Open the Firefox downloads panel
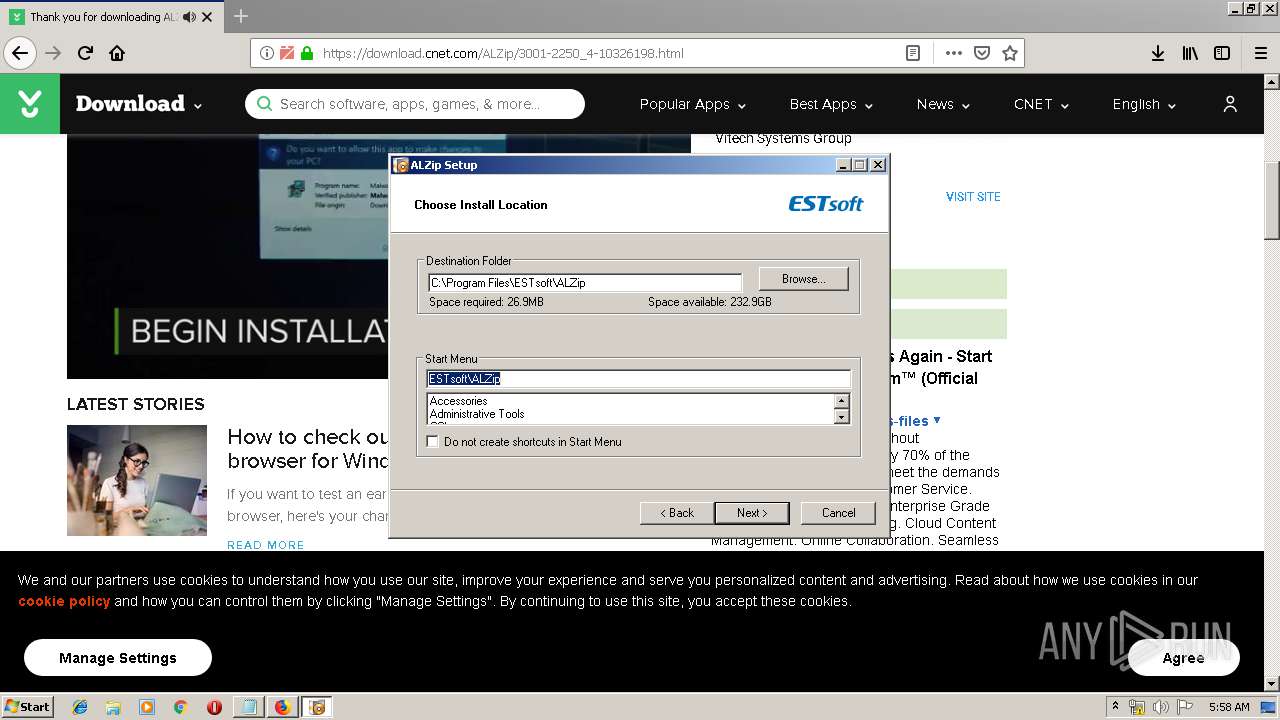Screen dimensions: 1280x720 click(1157, 53)
